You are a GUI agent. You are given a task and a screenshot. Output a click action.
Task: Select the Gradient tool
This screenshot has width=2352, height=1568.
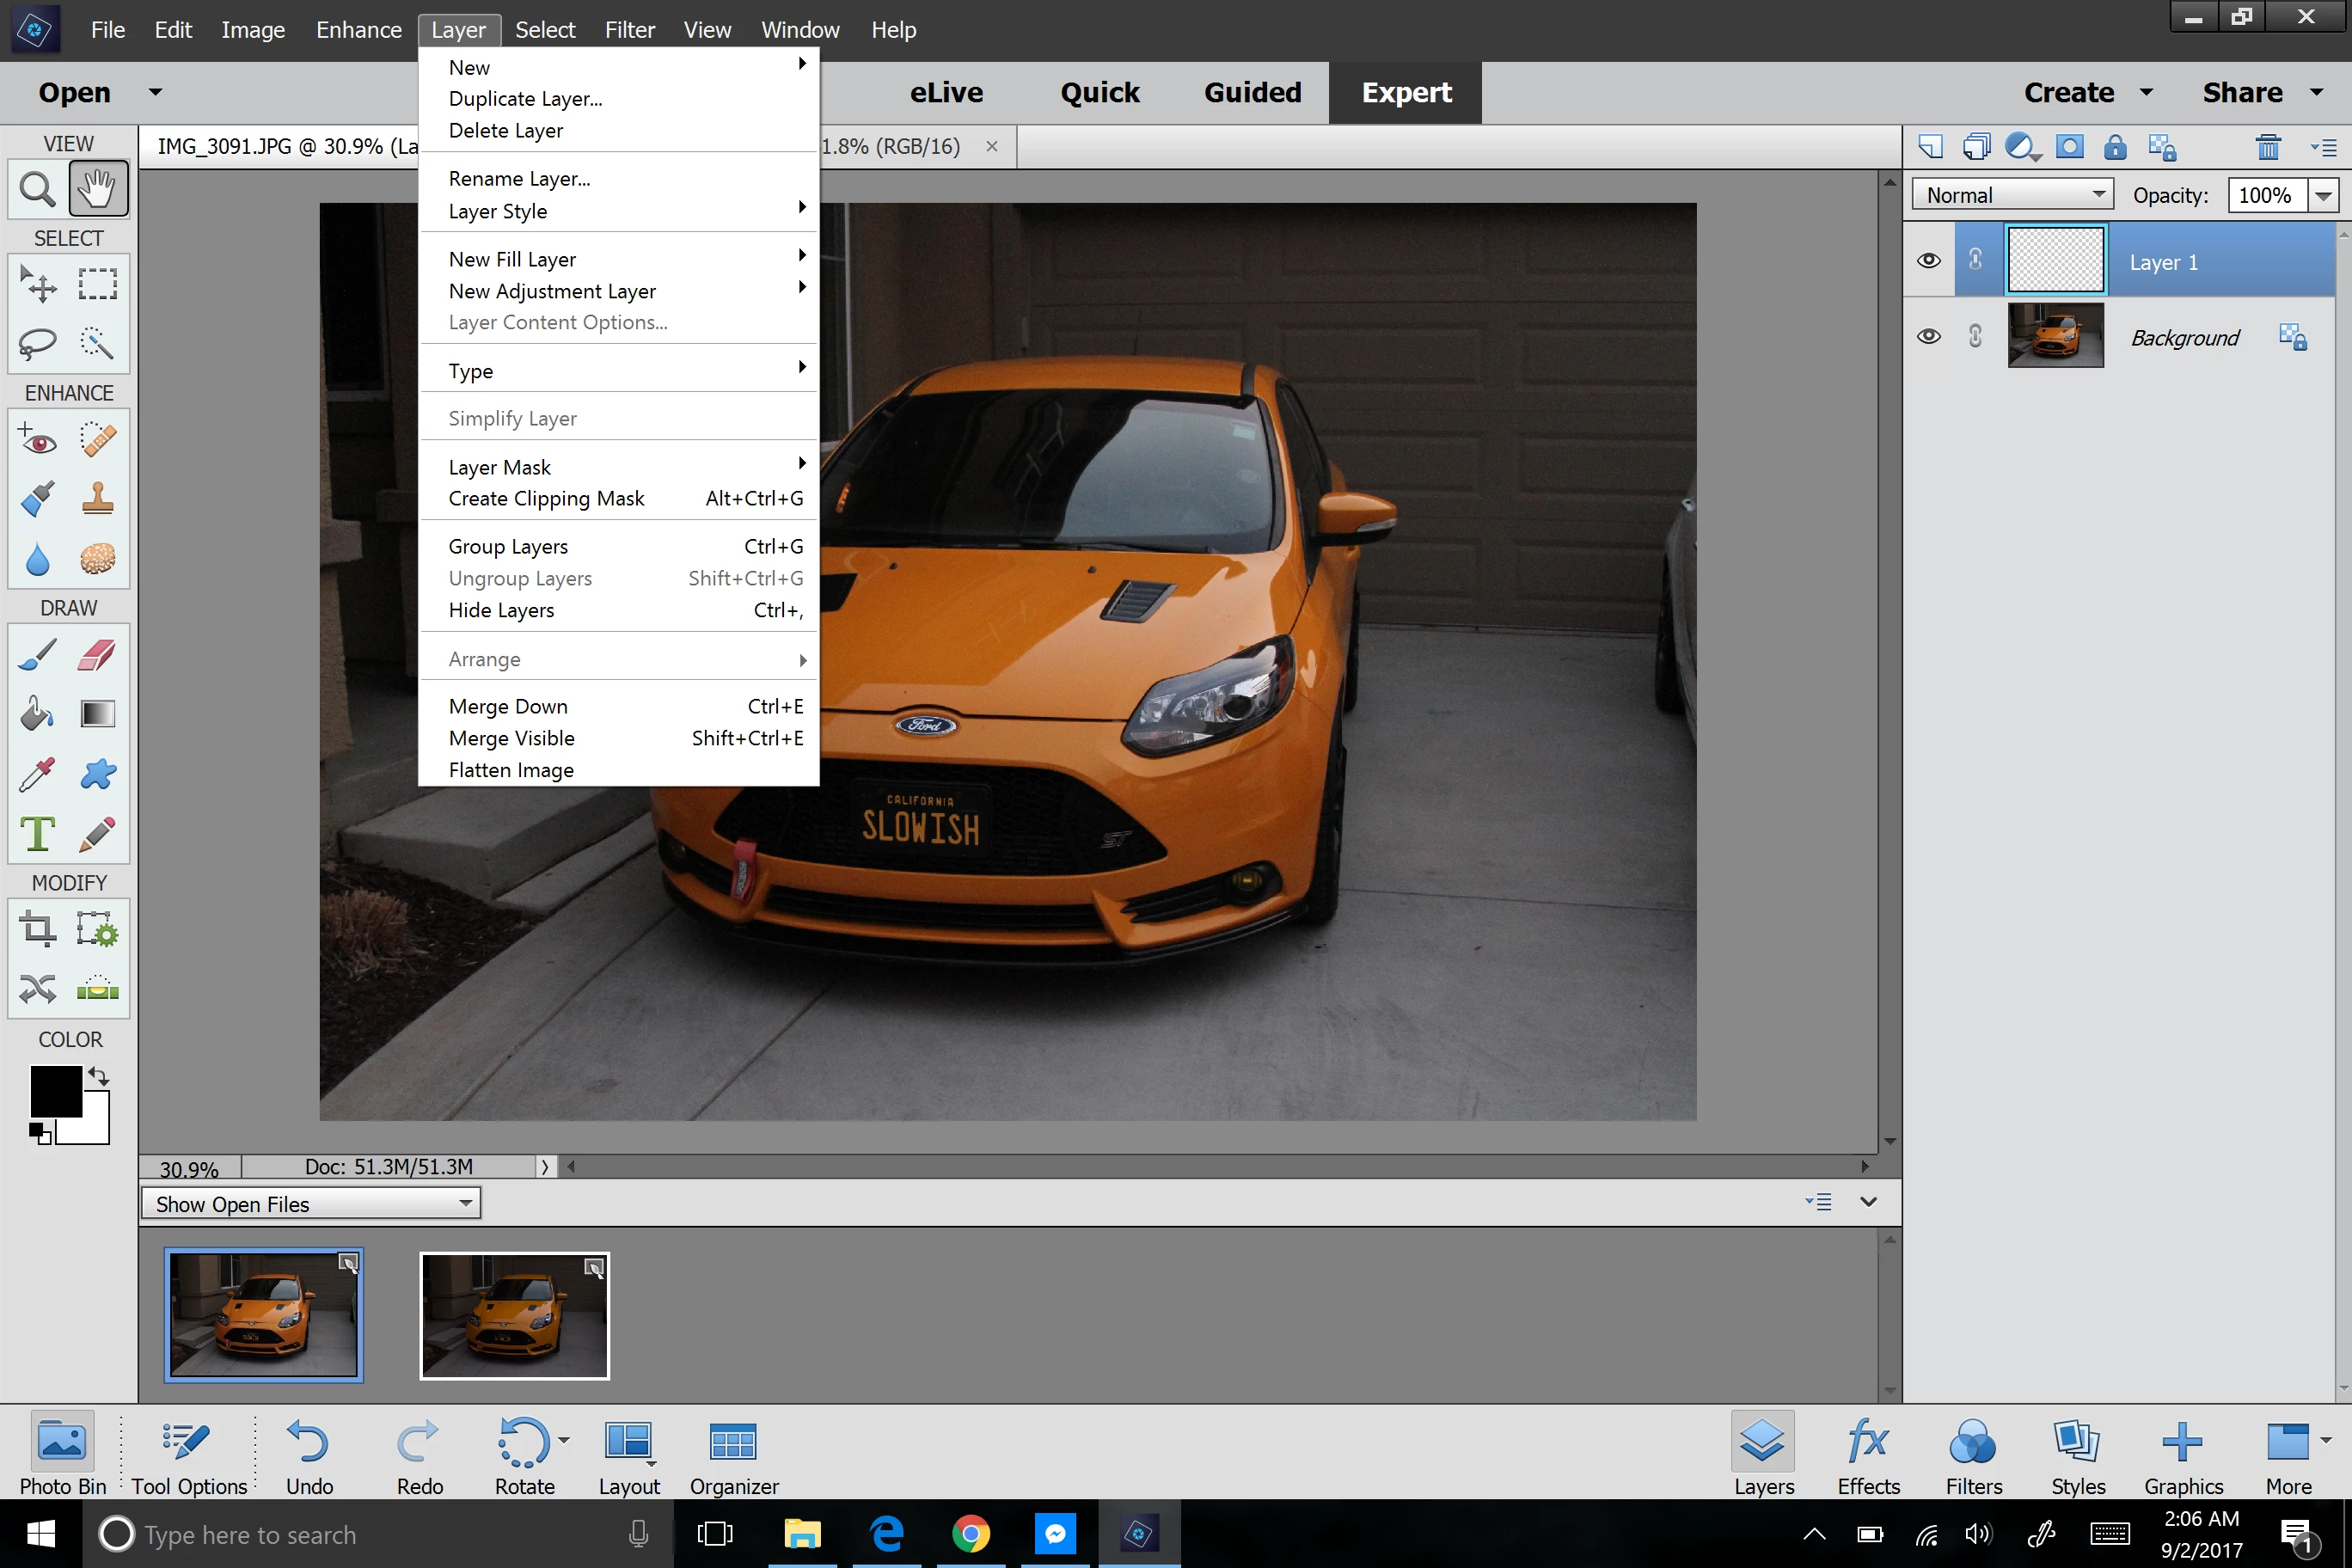(97, 714)
